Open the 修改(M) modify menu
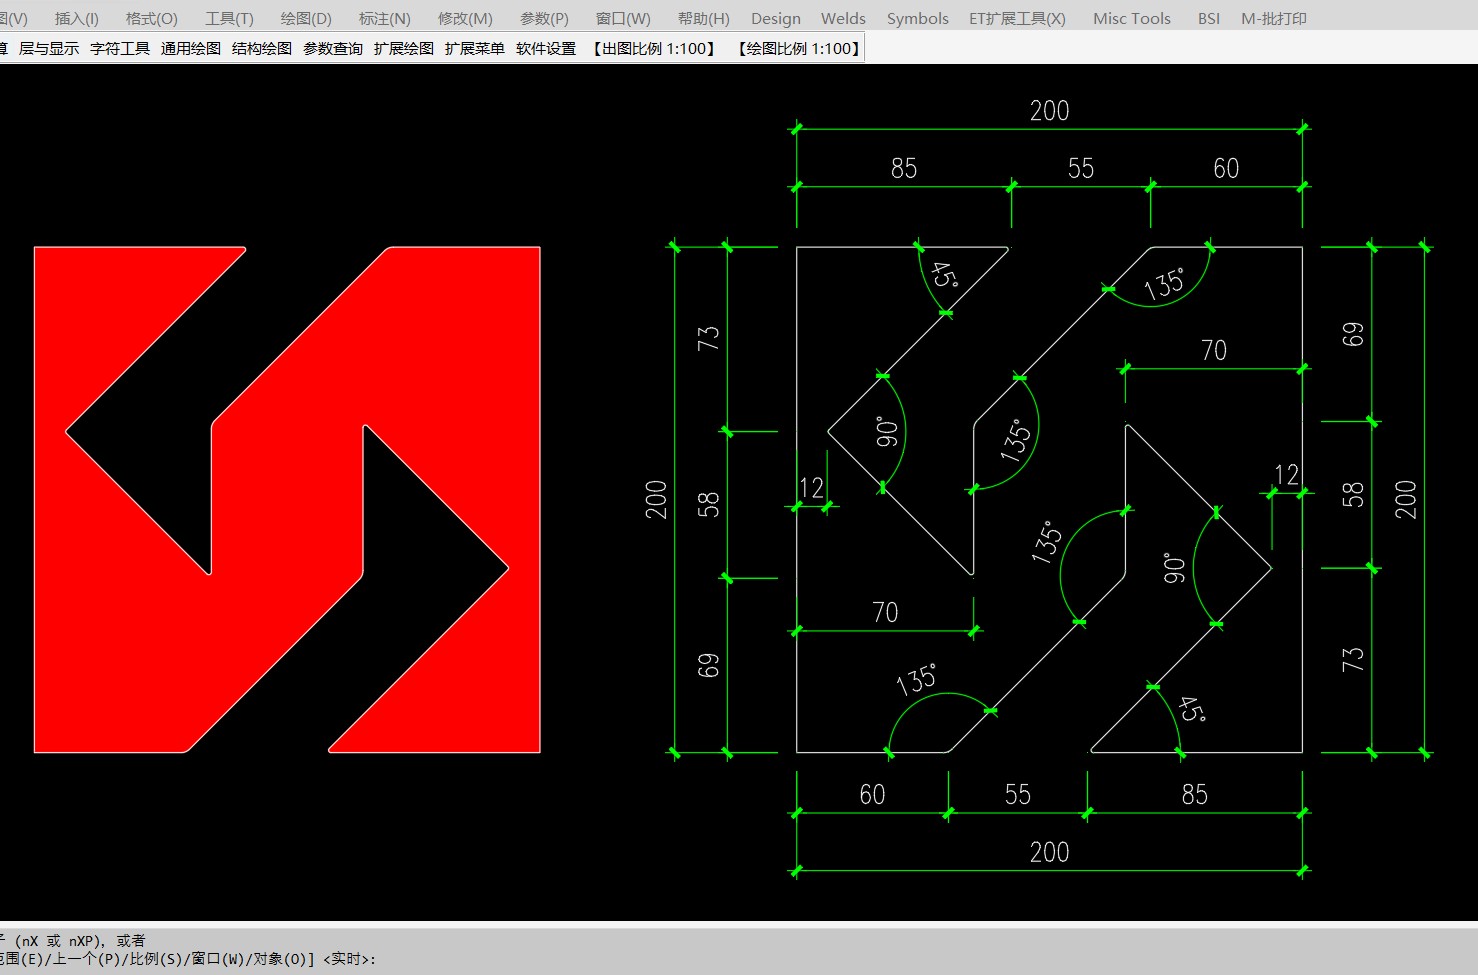 click(x=465, y=18)
